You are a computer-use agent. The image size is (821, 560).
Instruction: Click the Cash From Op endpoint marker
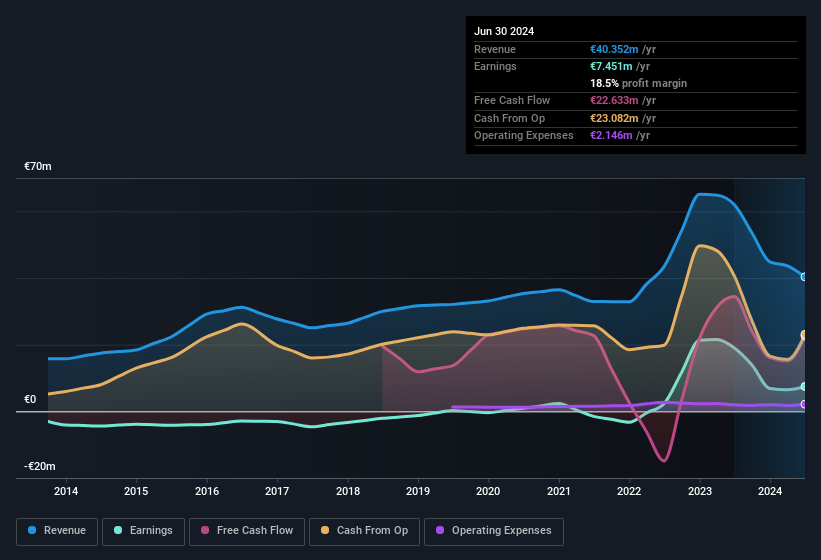point(804,335)
